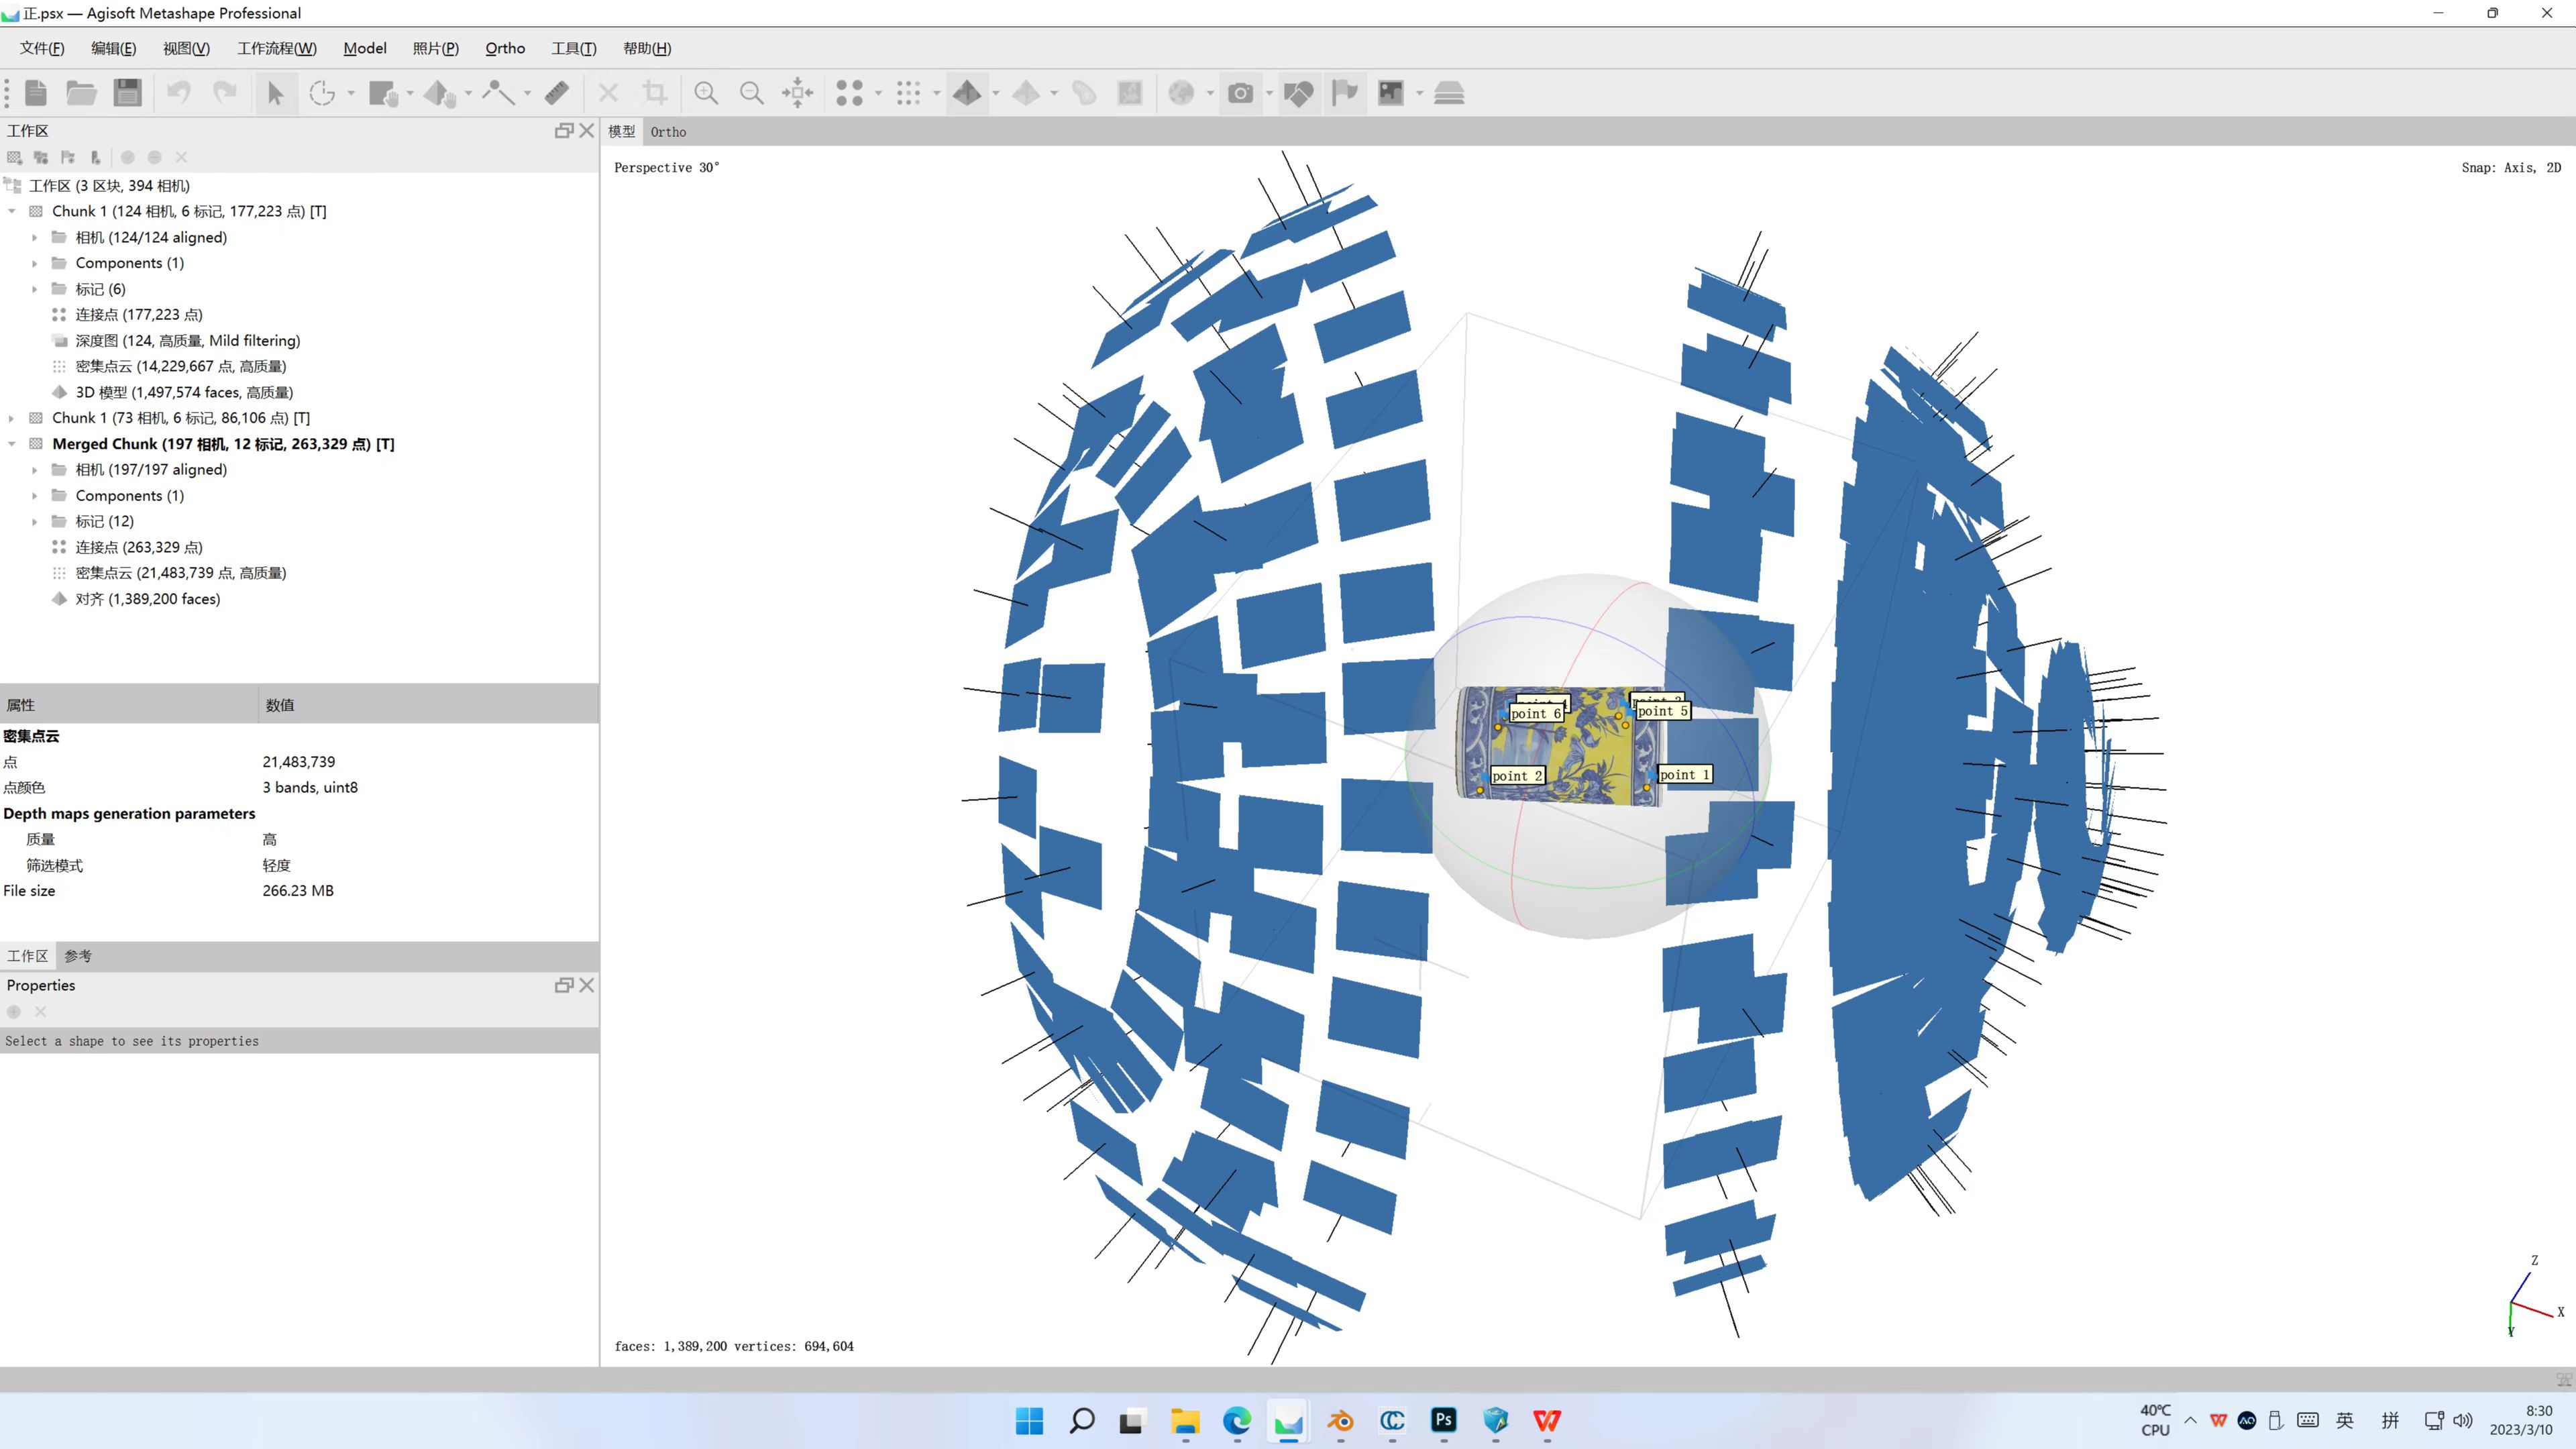Open dropdown next to Draw Polyline tool
This screenshot has width=2576, height=1449.
[527, 93]
